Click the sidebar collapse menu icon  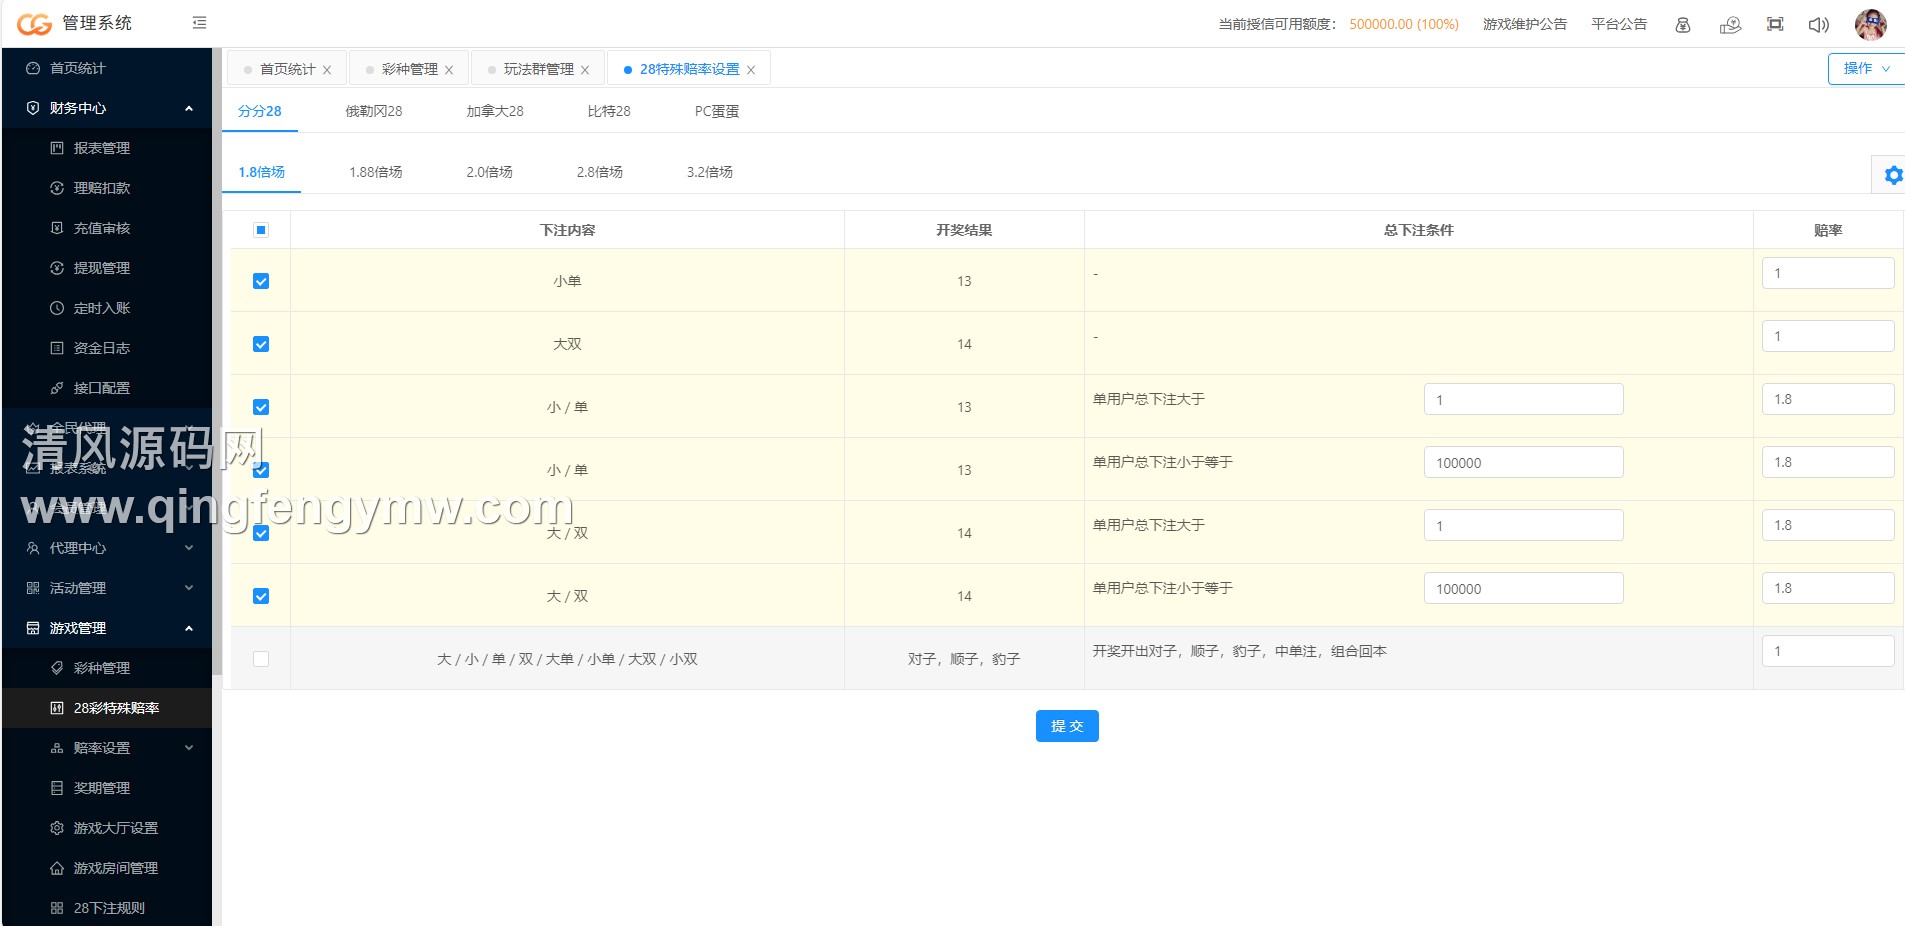199,23
